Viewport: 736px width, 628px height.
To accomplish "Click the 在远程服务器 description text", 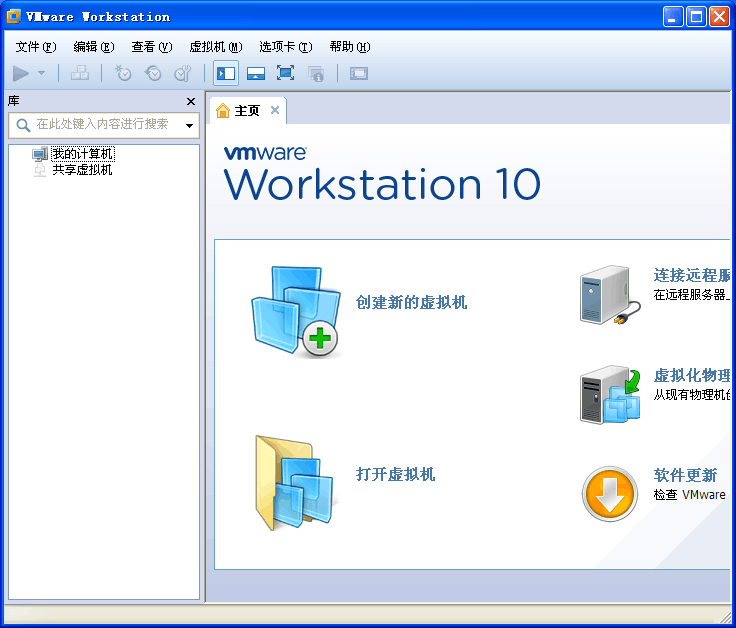I will 692,295.
